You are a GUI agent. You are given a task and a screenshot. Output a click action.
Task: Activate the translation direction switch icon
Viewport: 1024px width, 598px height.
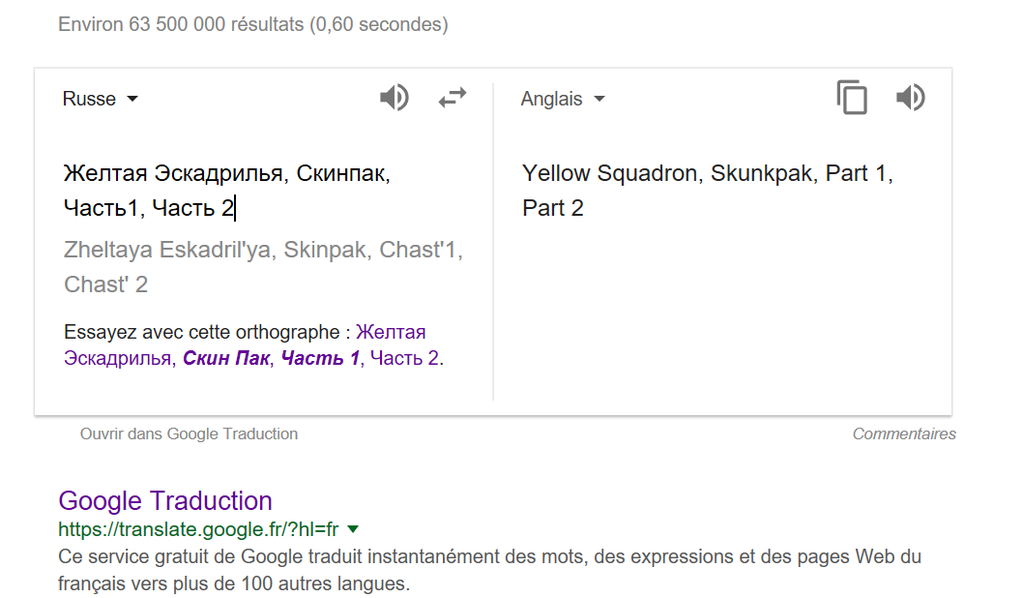[x=452, y=97]
